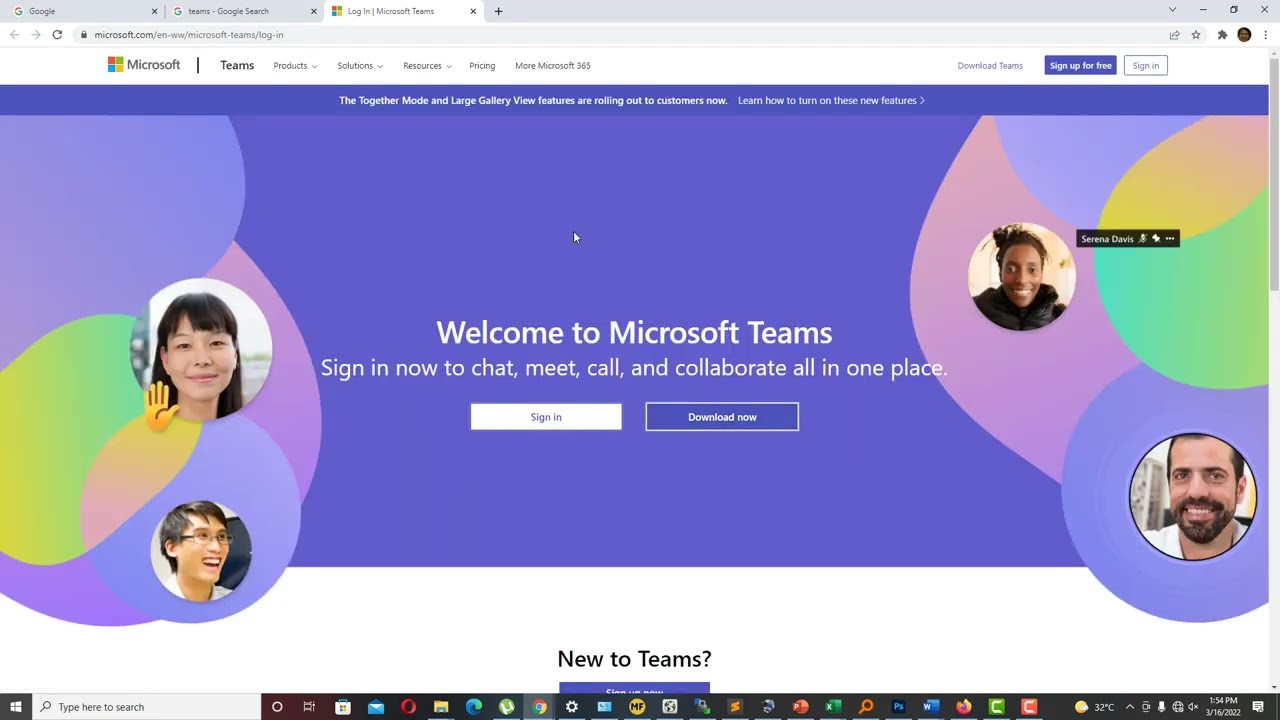
Task: Open Task View on taskbar
Action: [x=309, y=707]
